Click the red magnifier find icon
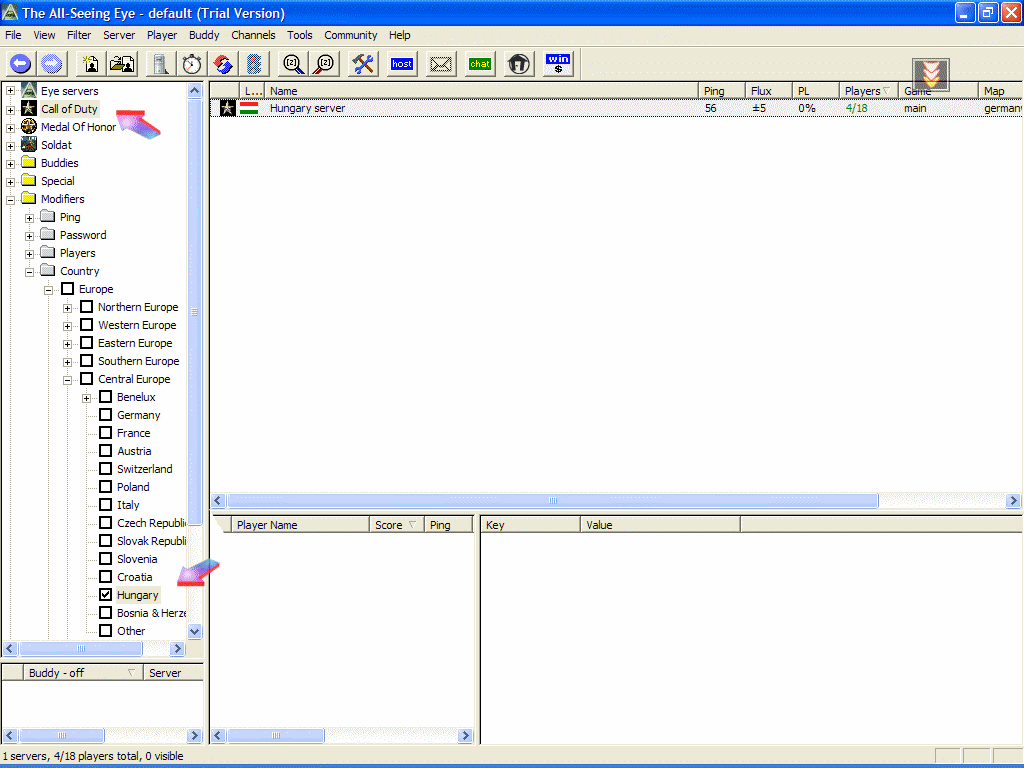Screen dimensions: 1024x768 [x=324, y=64]
